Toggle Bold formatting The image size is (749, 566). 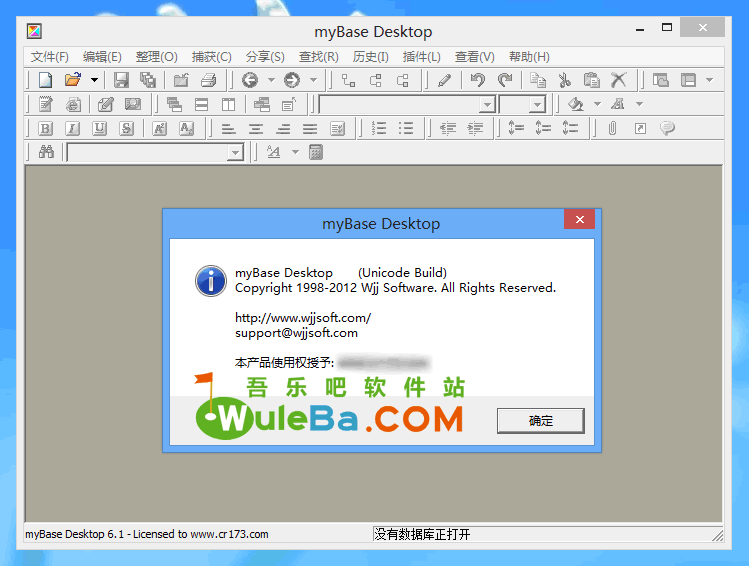tap(45, 128)
